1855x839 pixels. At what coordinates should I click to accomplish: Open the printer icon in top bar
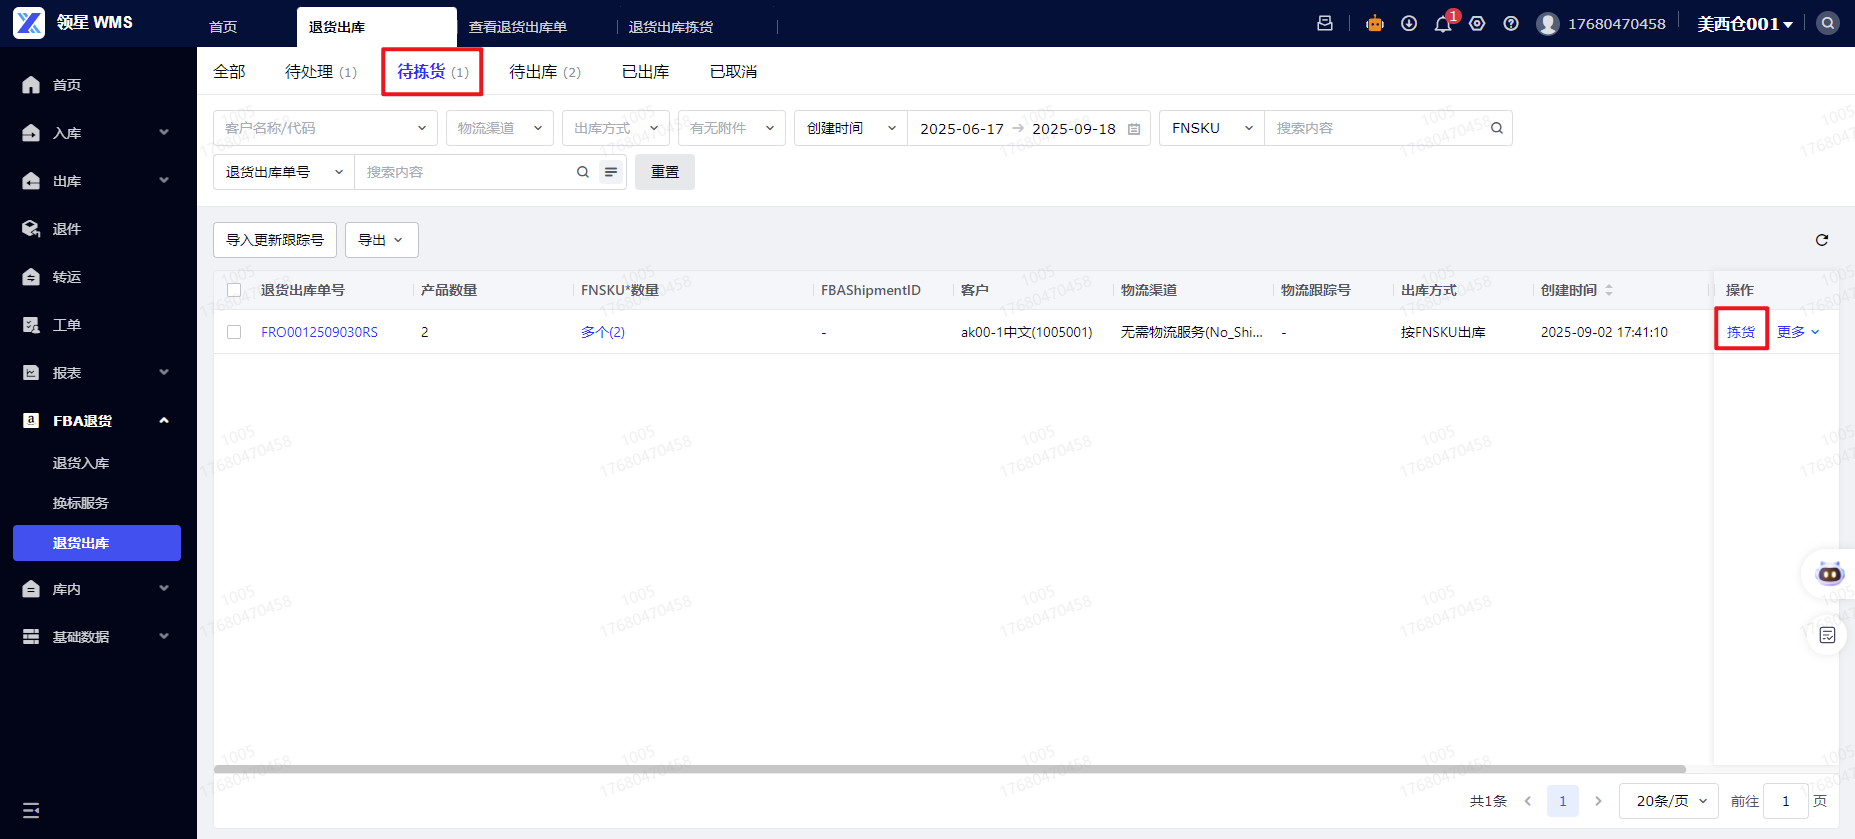pos(1325,23)
